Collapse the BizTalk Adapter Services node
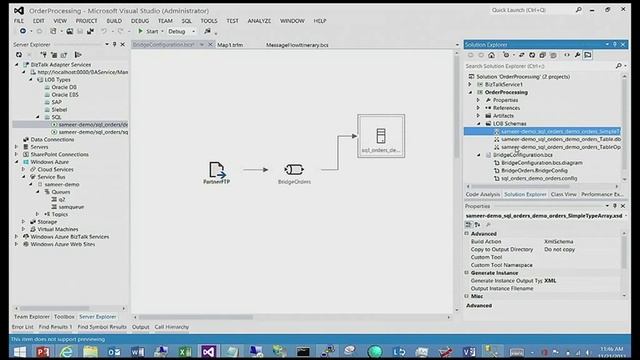 tap(17, 64)
